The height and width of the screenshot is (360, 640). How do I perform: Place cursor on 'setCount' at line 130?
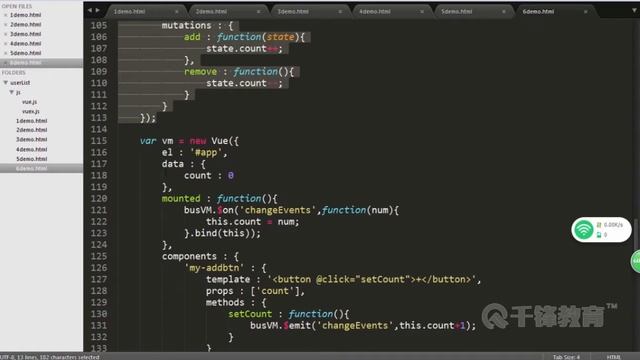coord(250,314)
